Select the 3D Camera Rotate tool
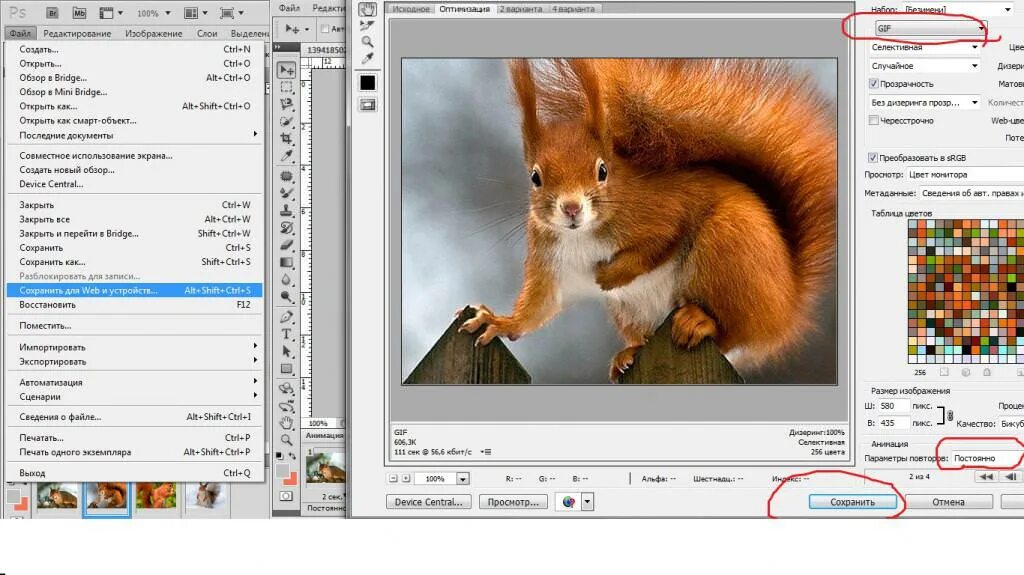1024x575 pixels. click(x=286, y=406)
